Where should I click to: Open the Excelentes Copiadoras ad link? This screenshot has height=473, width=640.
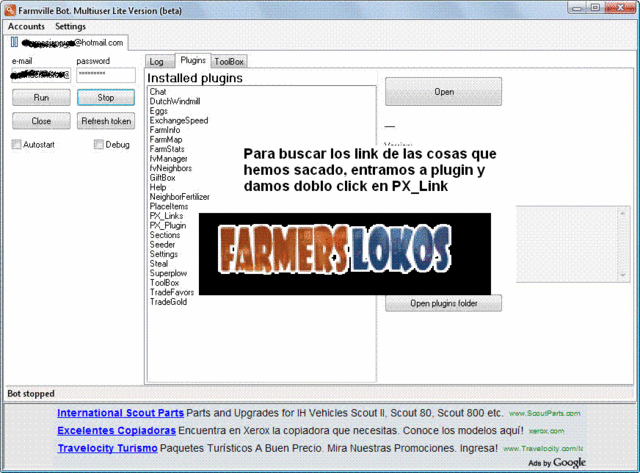point(116,431)
